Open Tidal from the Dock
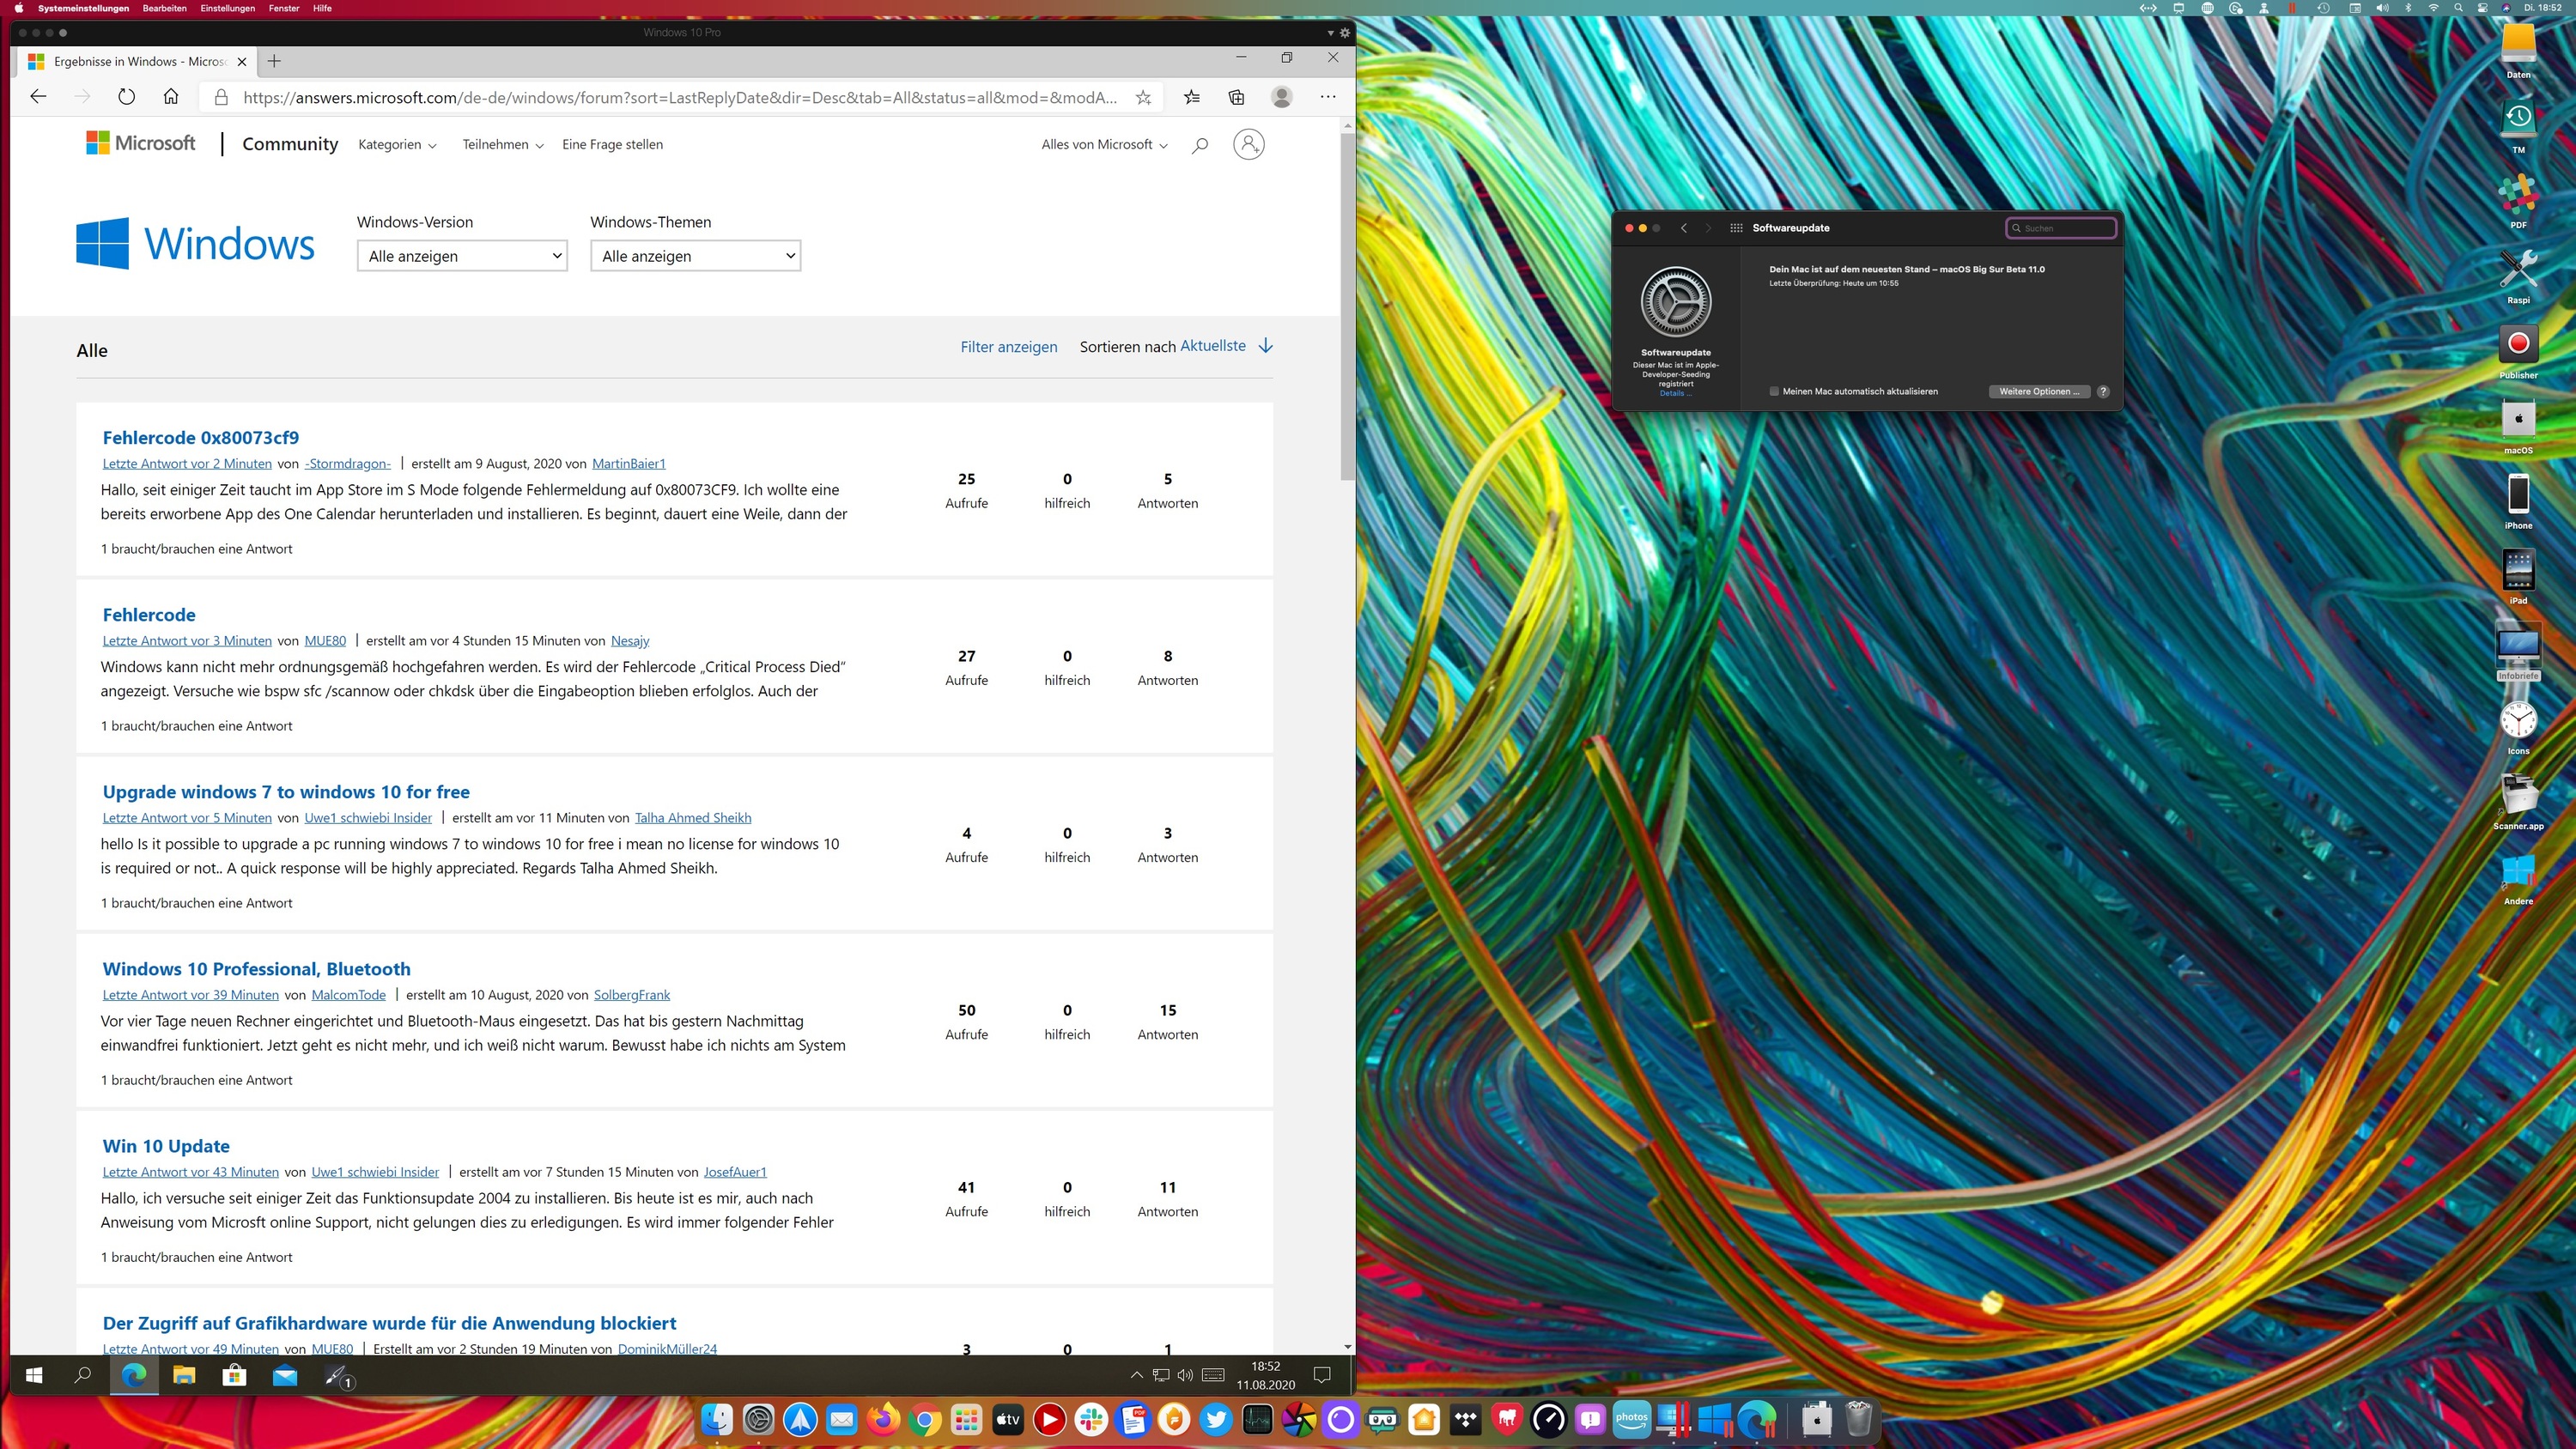The height and width of the screenshot is (1449, 2576). [x=1466, y=1419]
